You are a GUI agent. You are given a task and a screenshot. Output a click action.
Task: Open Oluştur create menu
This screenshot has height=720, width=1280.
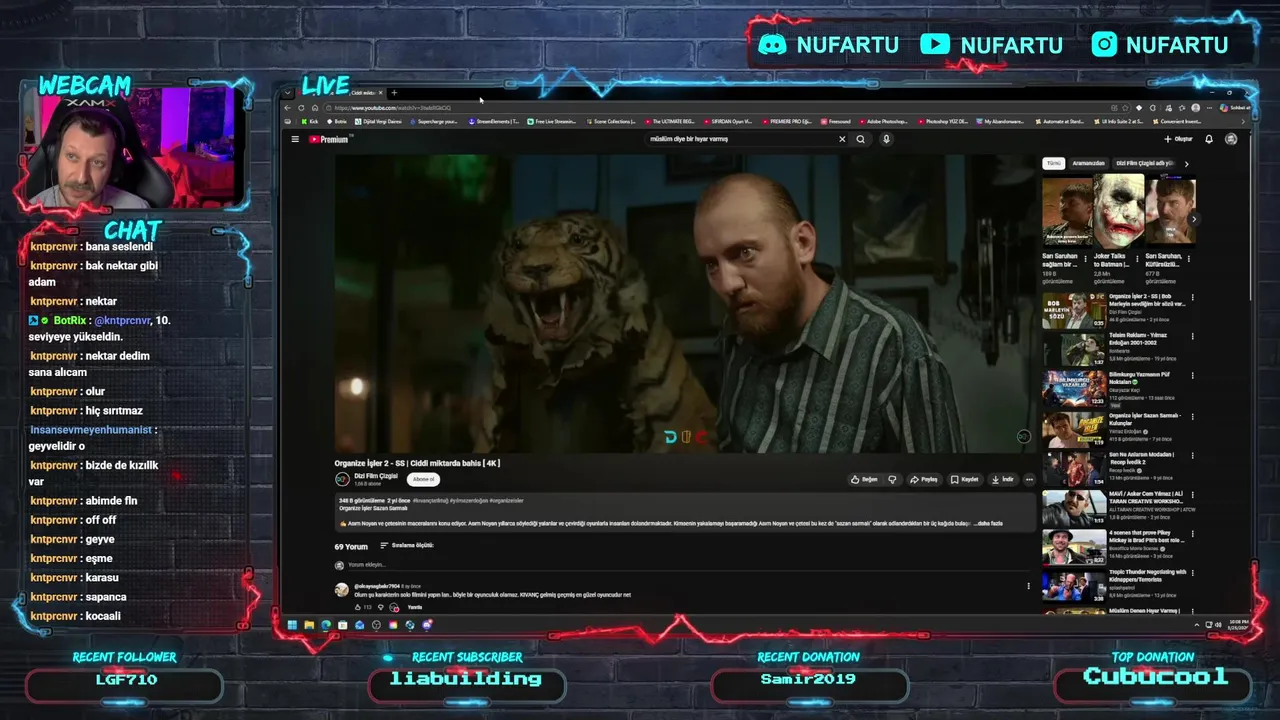[1178, 139]
